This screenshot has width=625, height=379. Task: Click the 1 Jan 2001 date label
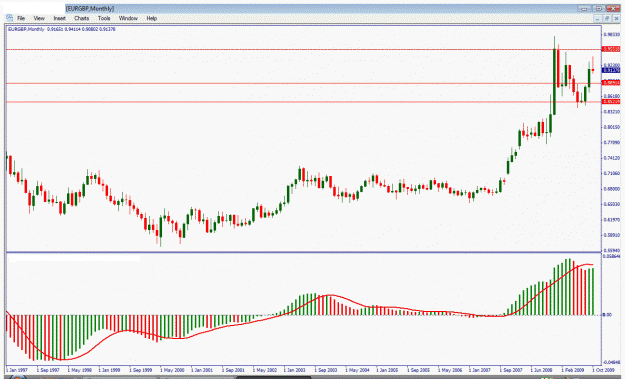tap(202, 370)
